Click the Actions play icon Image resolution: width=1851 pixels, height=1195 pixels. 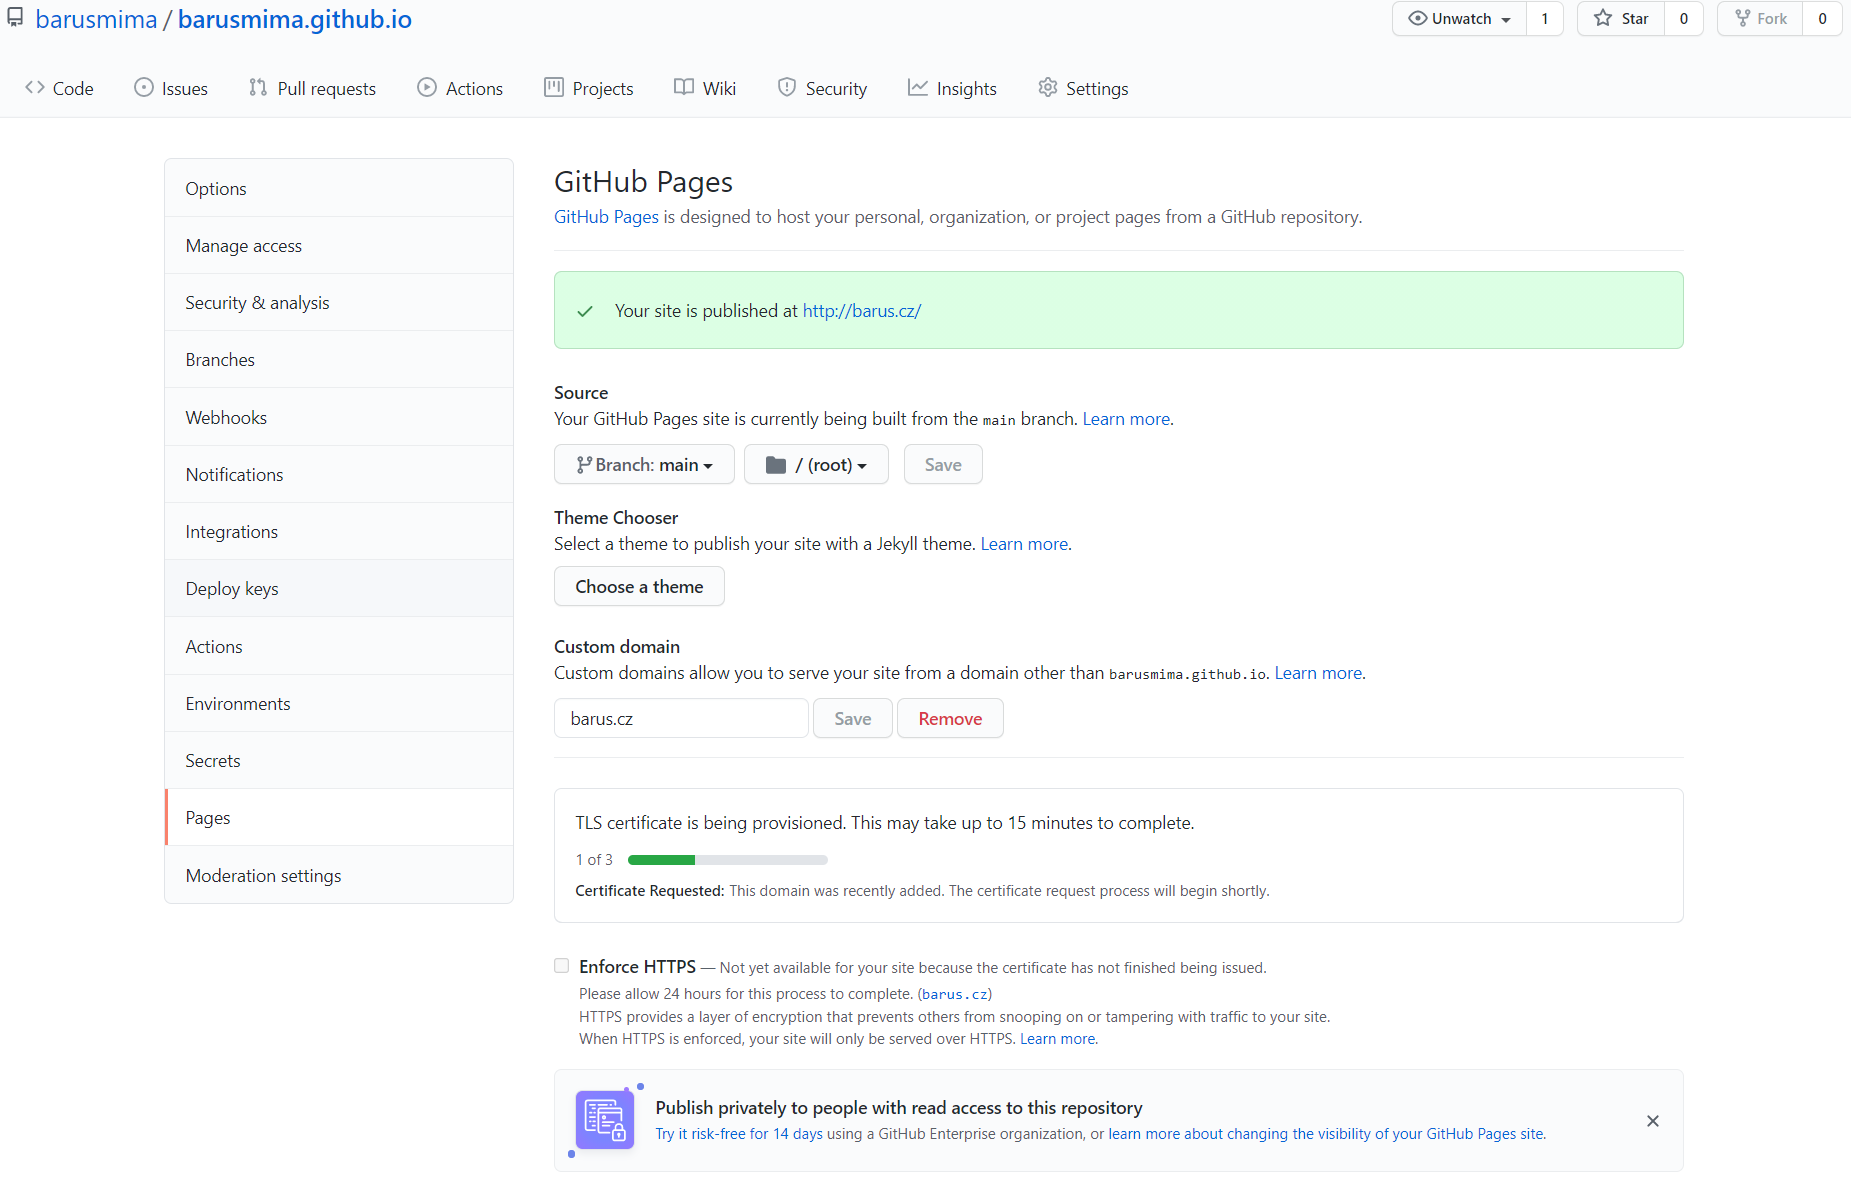427,88
